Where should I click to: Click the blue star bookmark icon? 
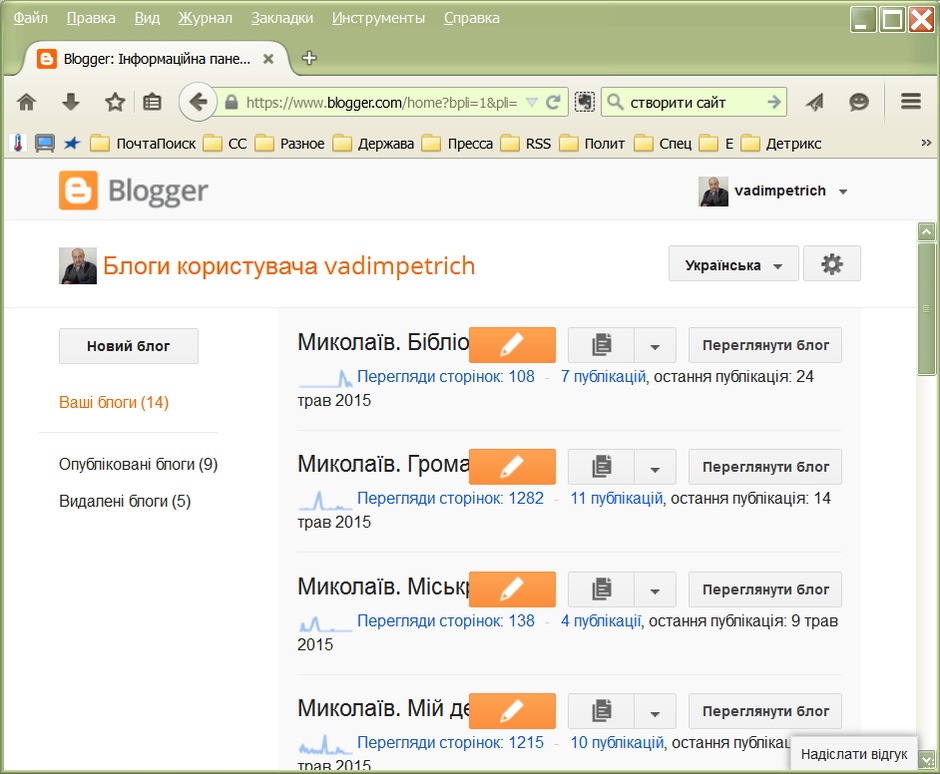click(72, 144)
